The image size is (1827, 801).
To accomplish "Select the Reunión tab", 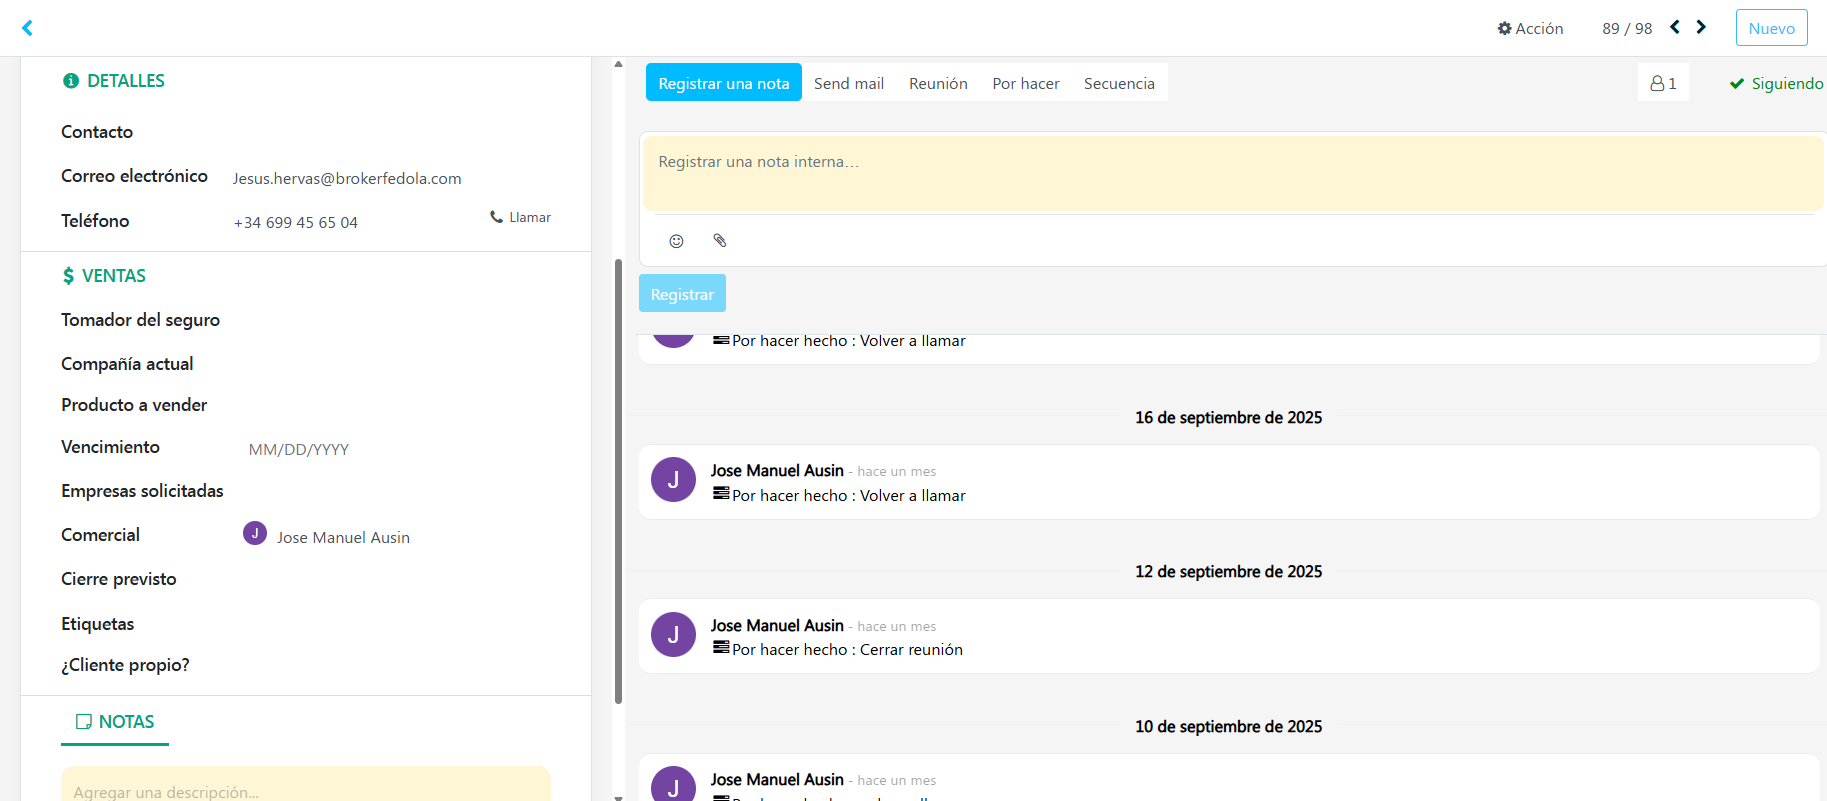I will point(937,84).
